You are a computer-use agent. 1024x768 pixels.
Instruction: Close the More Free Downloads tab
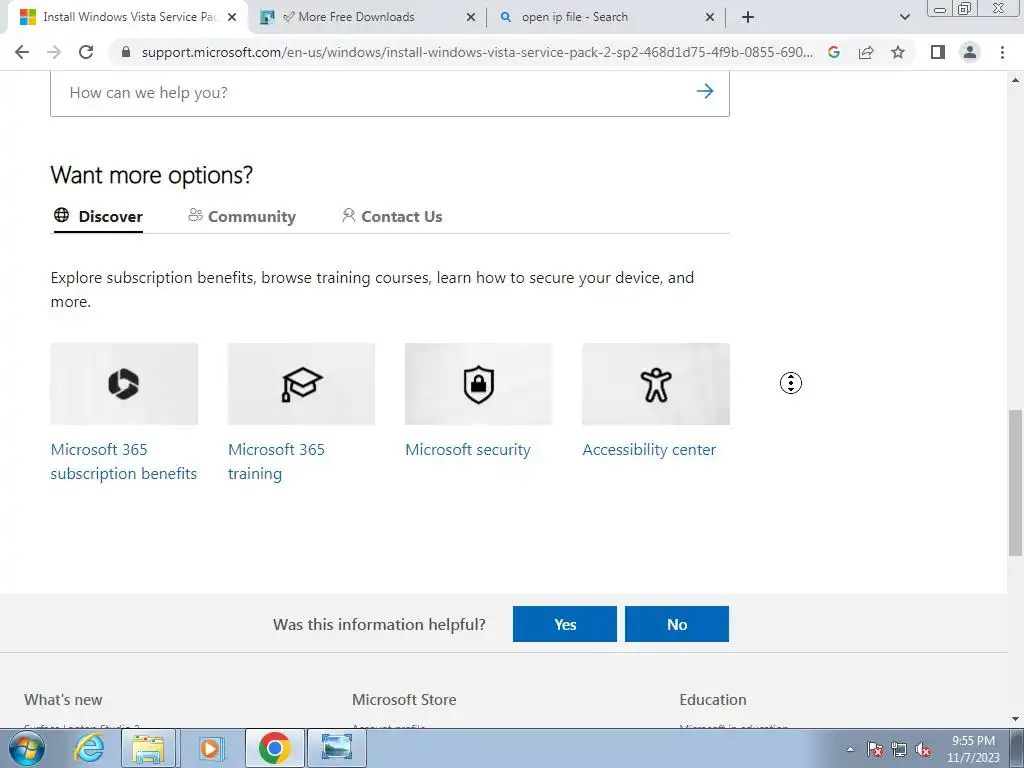[x=471, y=18]
